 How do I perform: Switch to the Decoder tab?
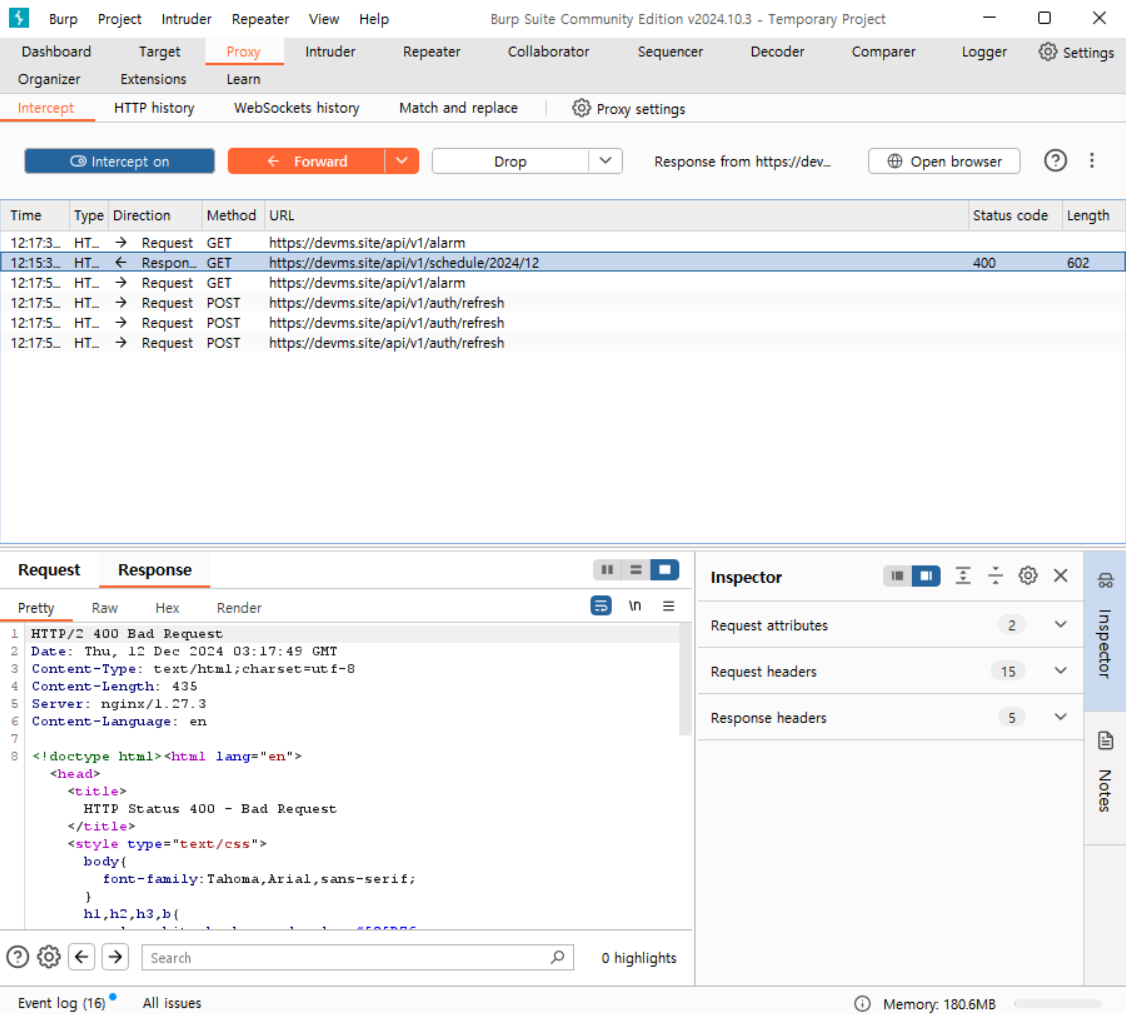click(777, 52)
